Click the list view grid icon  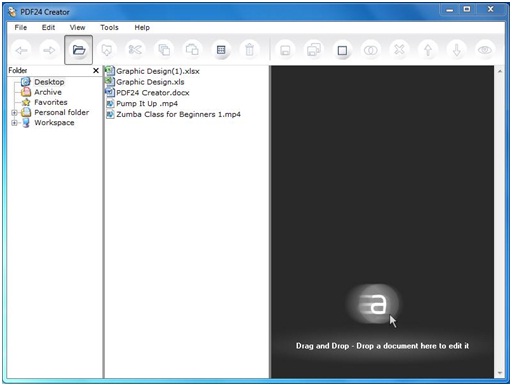[x=221, y=50]
